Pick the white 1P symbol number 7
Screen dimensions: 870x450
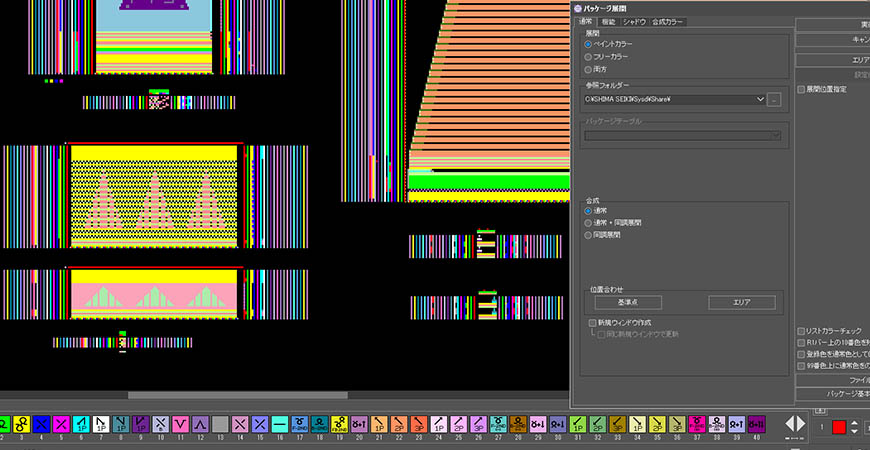(x=101, y=424)
